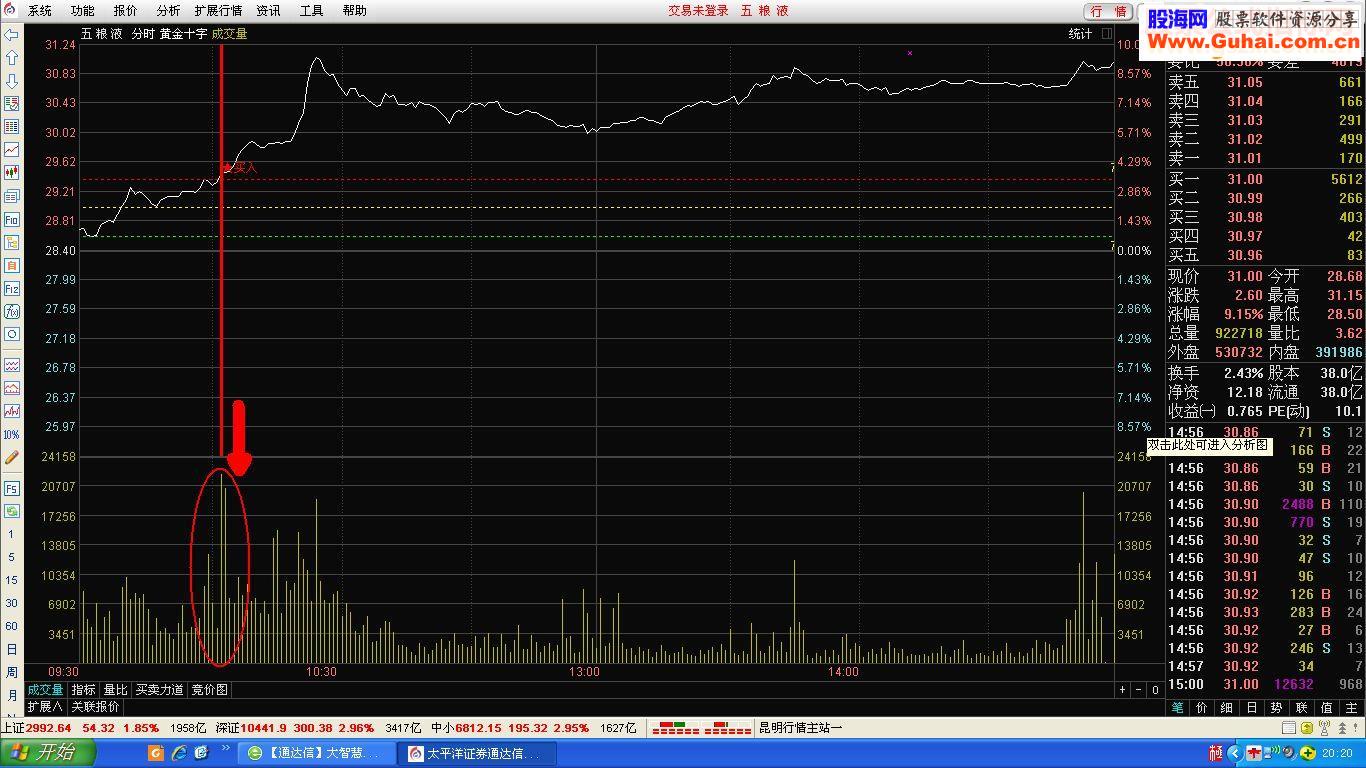Switch to the 竞价图 tab

(210, 690)
